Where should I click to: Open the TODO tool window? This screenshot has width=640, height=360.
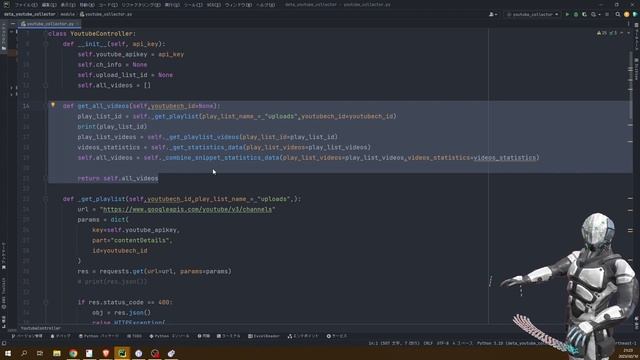(x=134, y=336)
